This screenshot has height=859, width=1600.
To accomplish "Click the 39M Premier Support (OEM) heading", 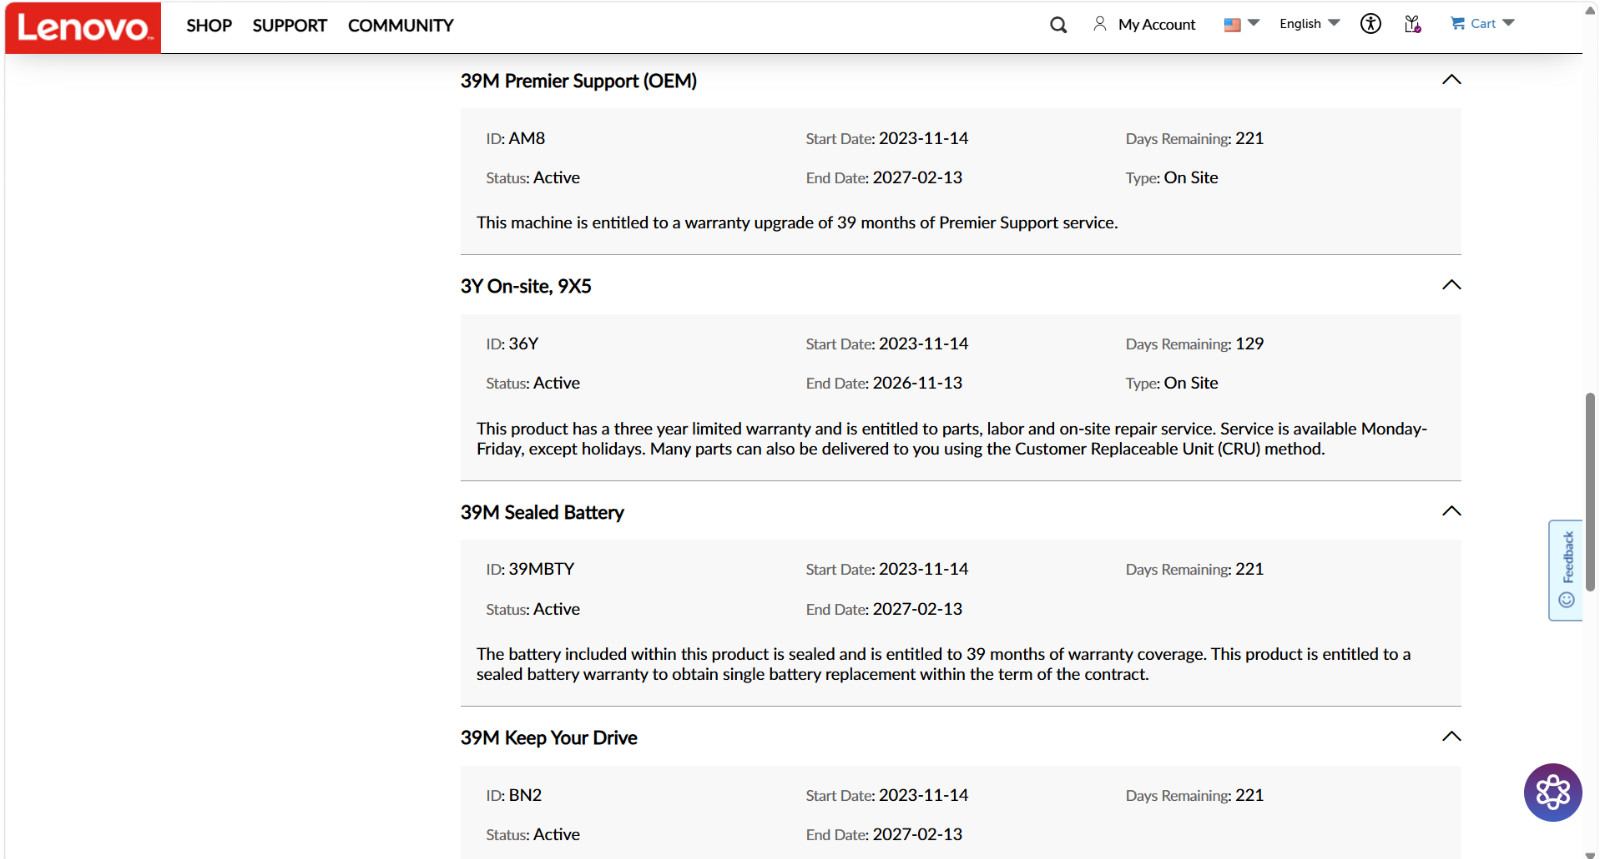I will coord(578,81).
